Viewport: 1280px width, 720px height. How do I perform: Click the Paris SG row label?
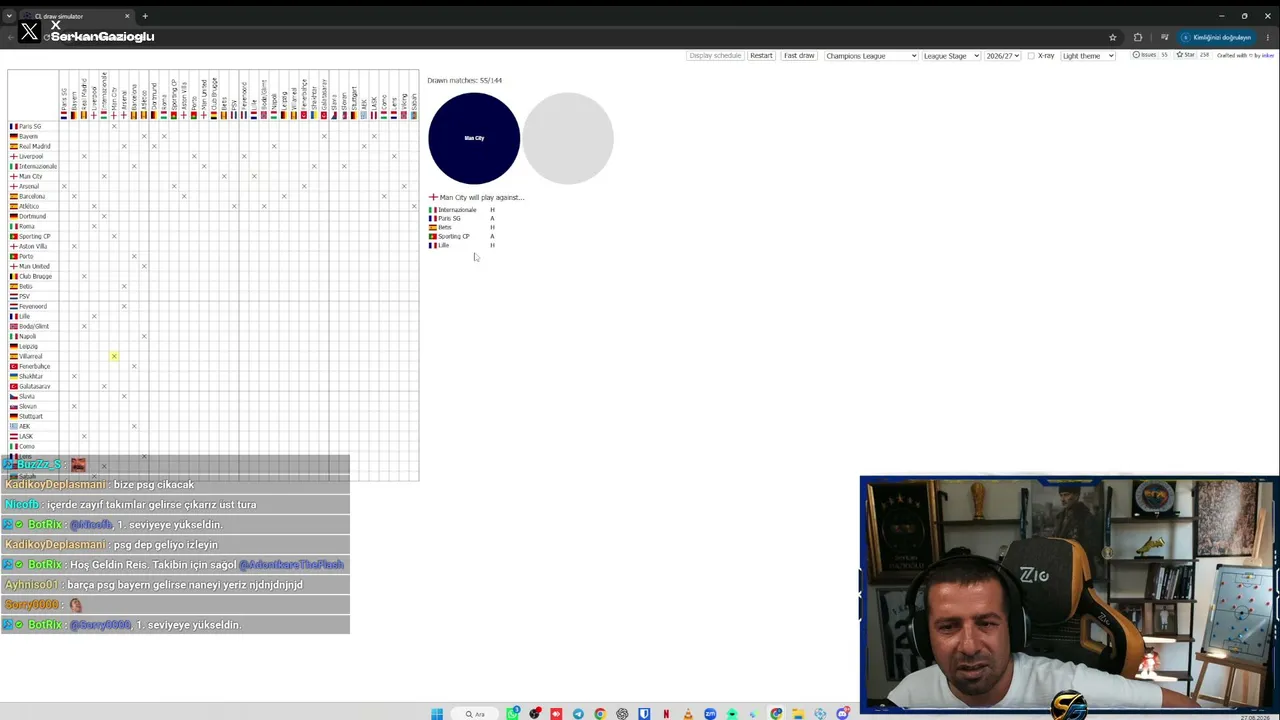30,126
